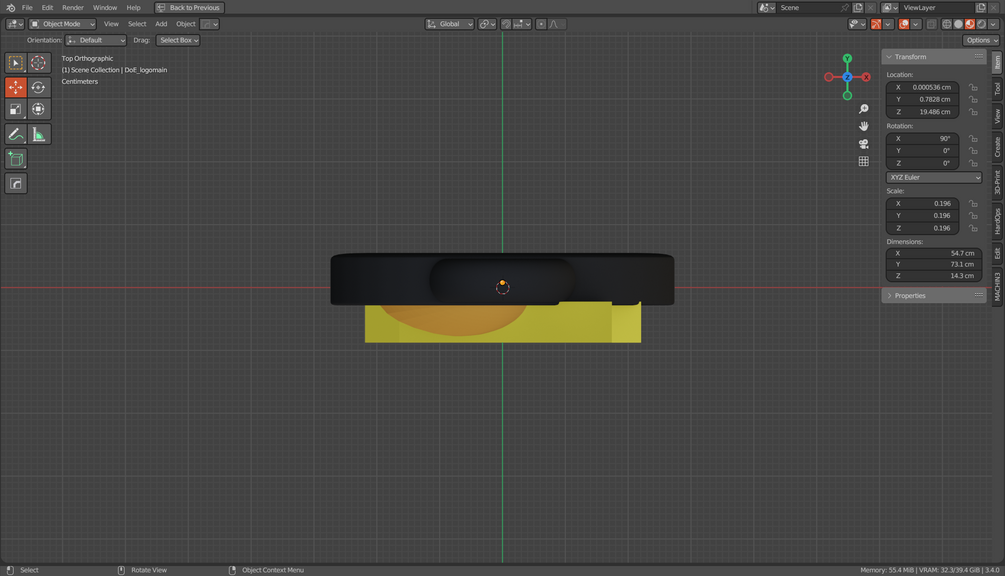The width and height of the screenshot is (1005, 576).
Task: Switch to solid viewport shading
Action: 958,24
